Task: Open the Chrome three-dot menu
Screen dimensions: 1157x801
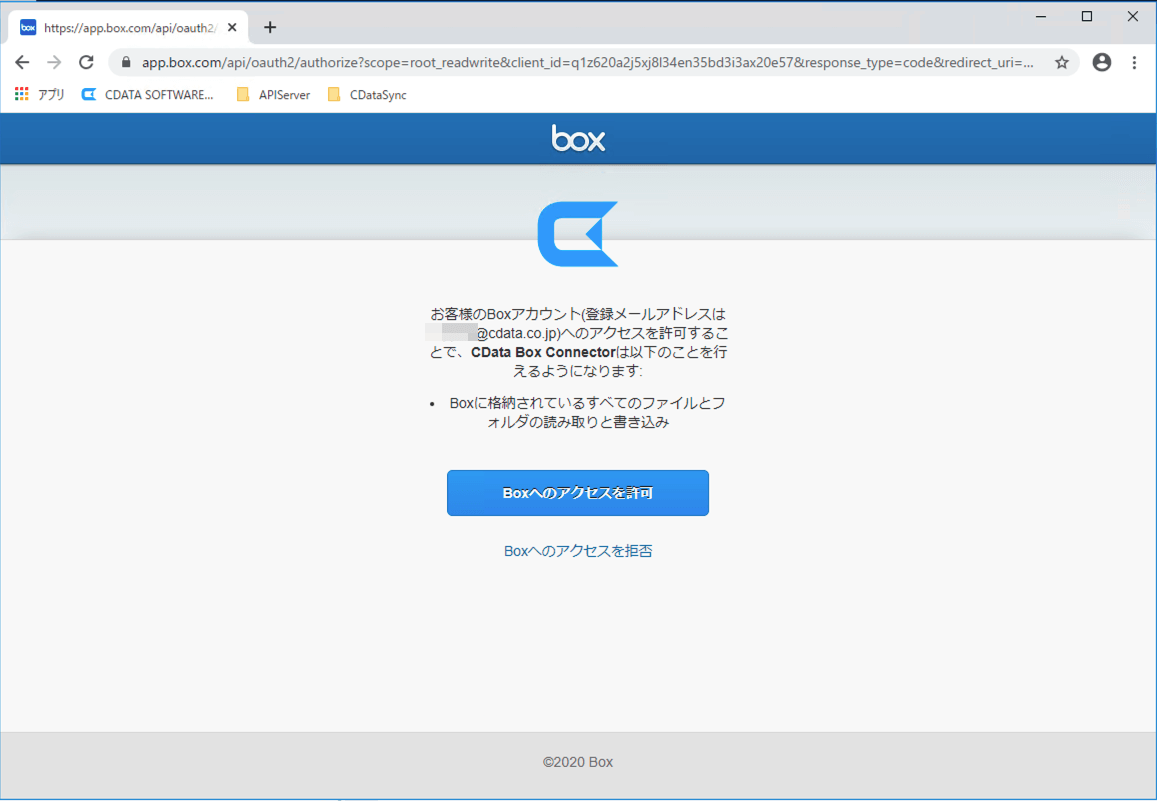Action: [x=1134, y=63]
